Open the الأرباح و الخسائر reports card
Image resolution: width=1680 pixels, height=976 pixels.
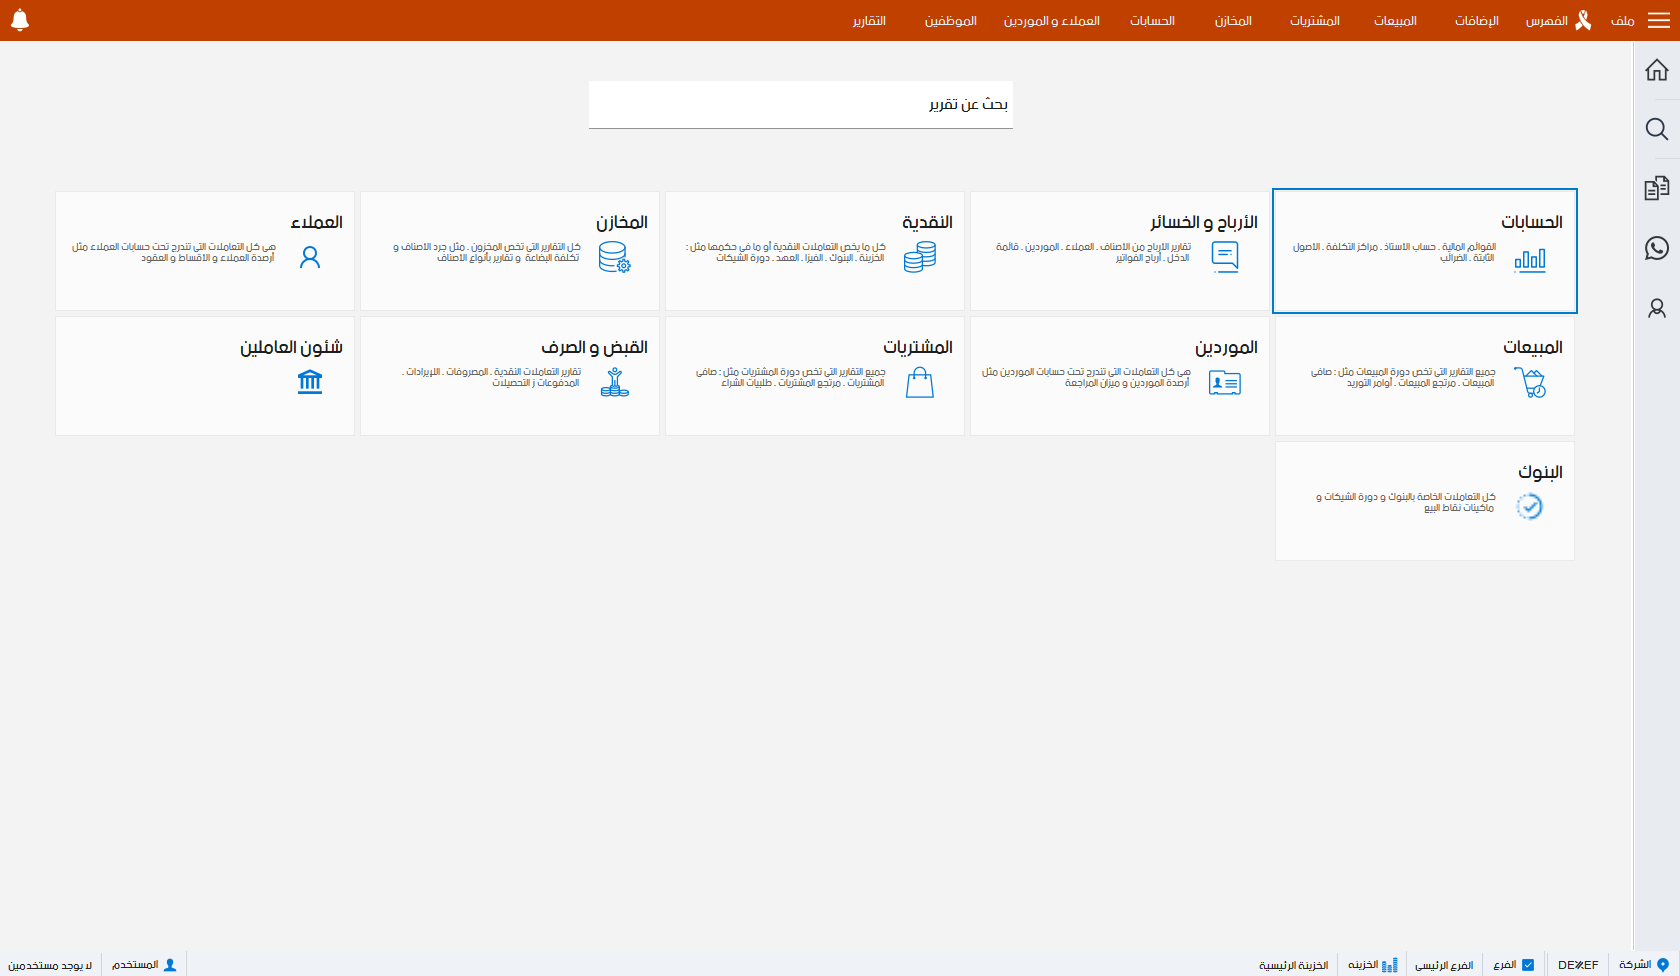click(x=1120, y=251)
